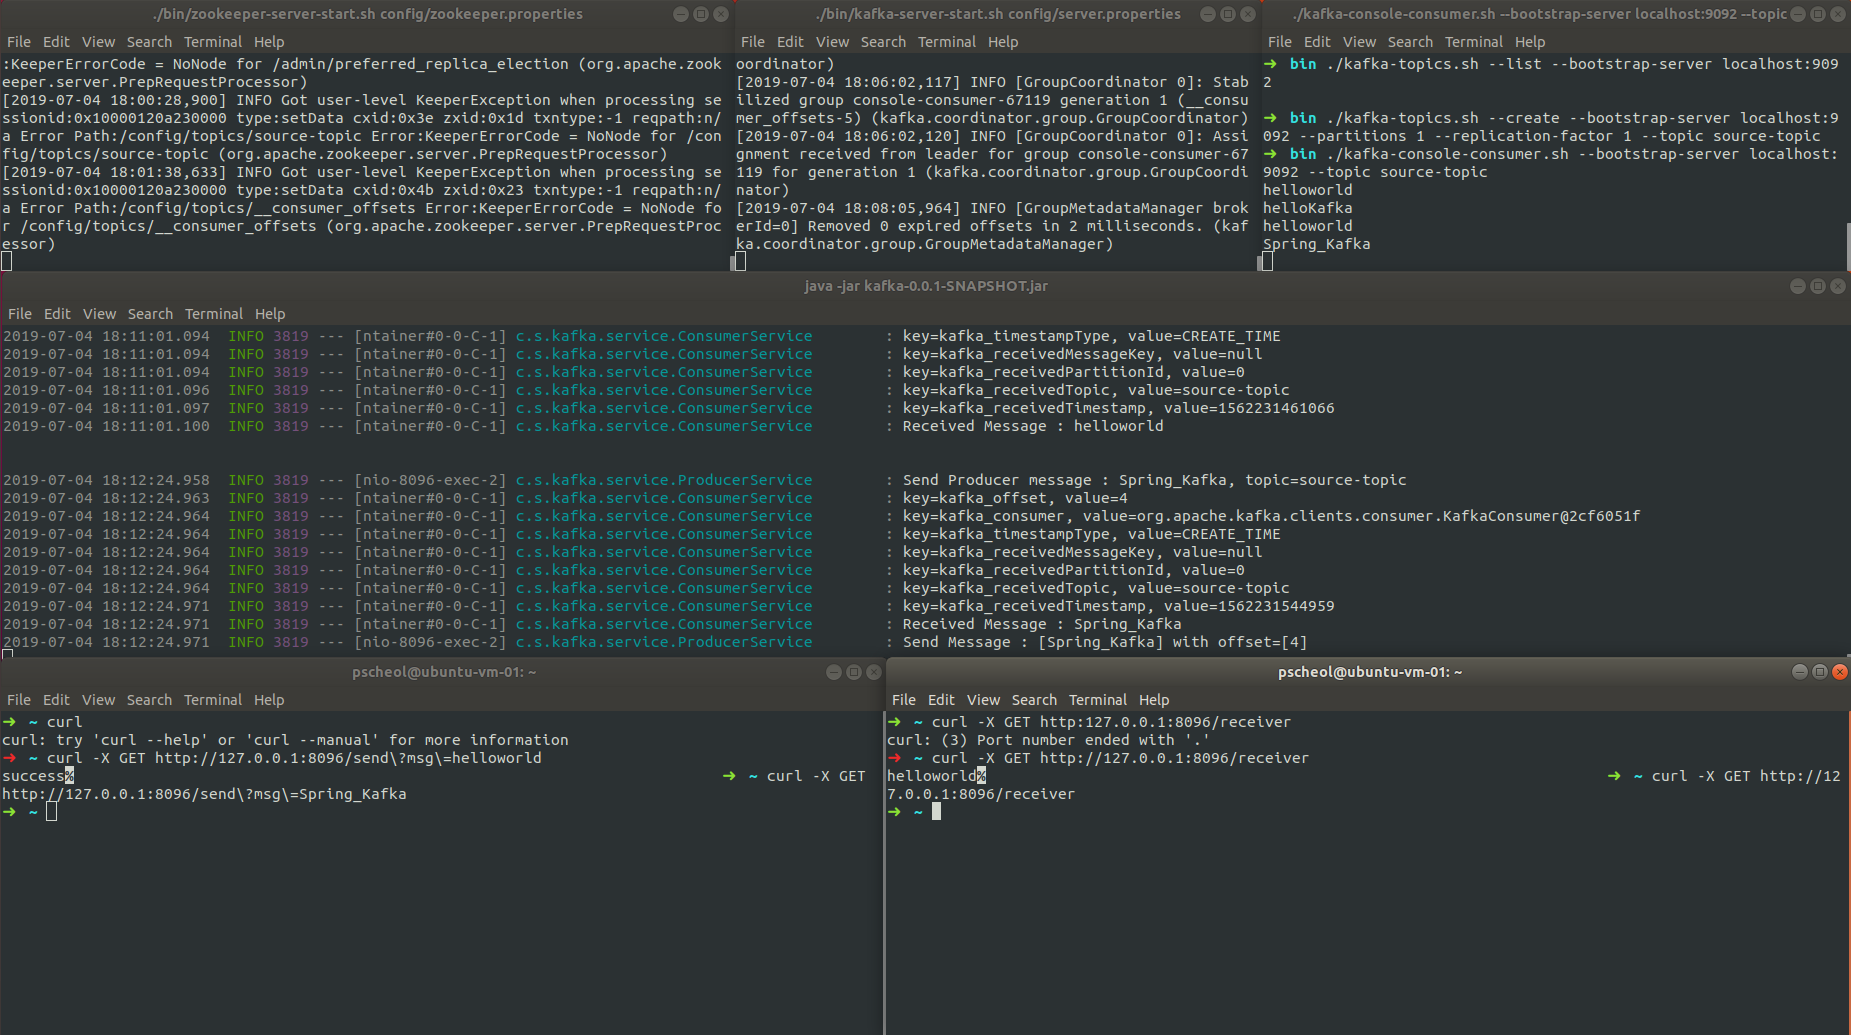
Task: Open Help menu in java -jar kafka terminal
Action: click(270, 314)
